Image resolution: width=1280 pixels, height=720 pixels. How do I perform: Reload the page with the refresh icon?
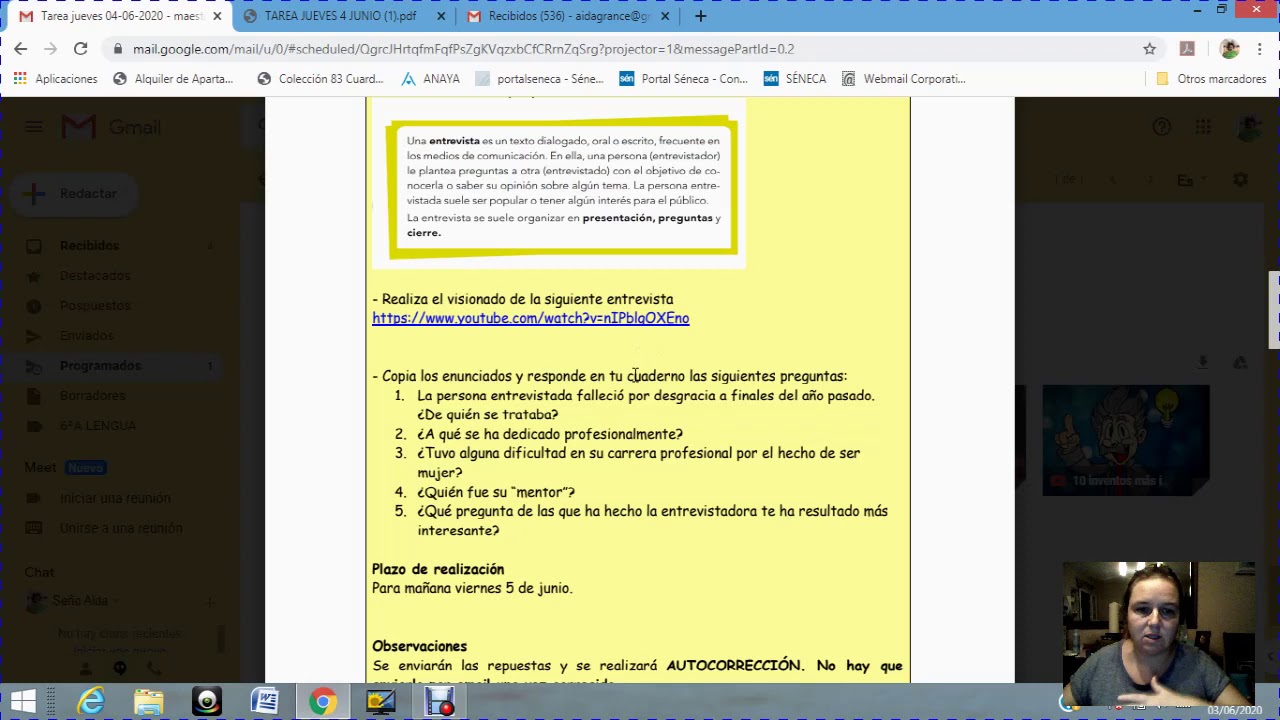pos(81,48)
